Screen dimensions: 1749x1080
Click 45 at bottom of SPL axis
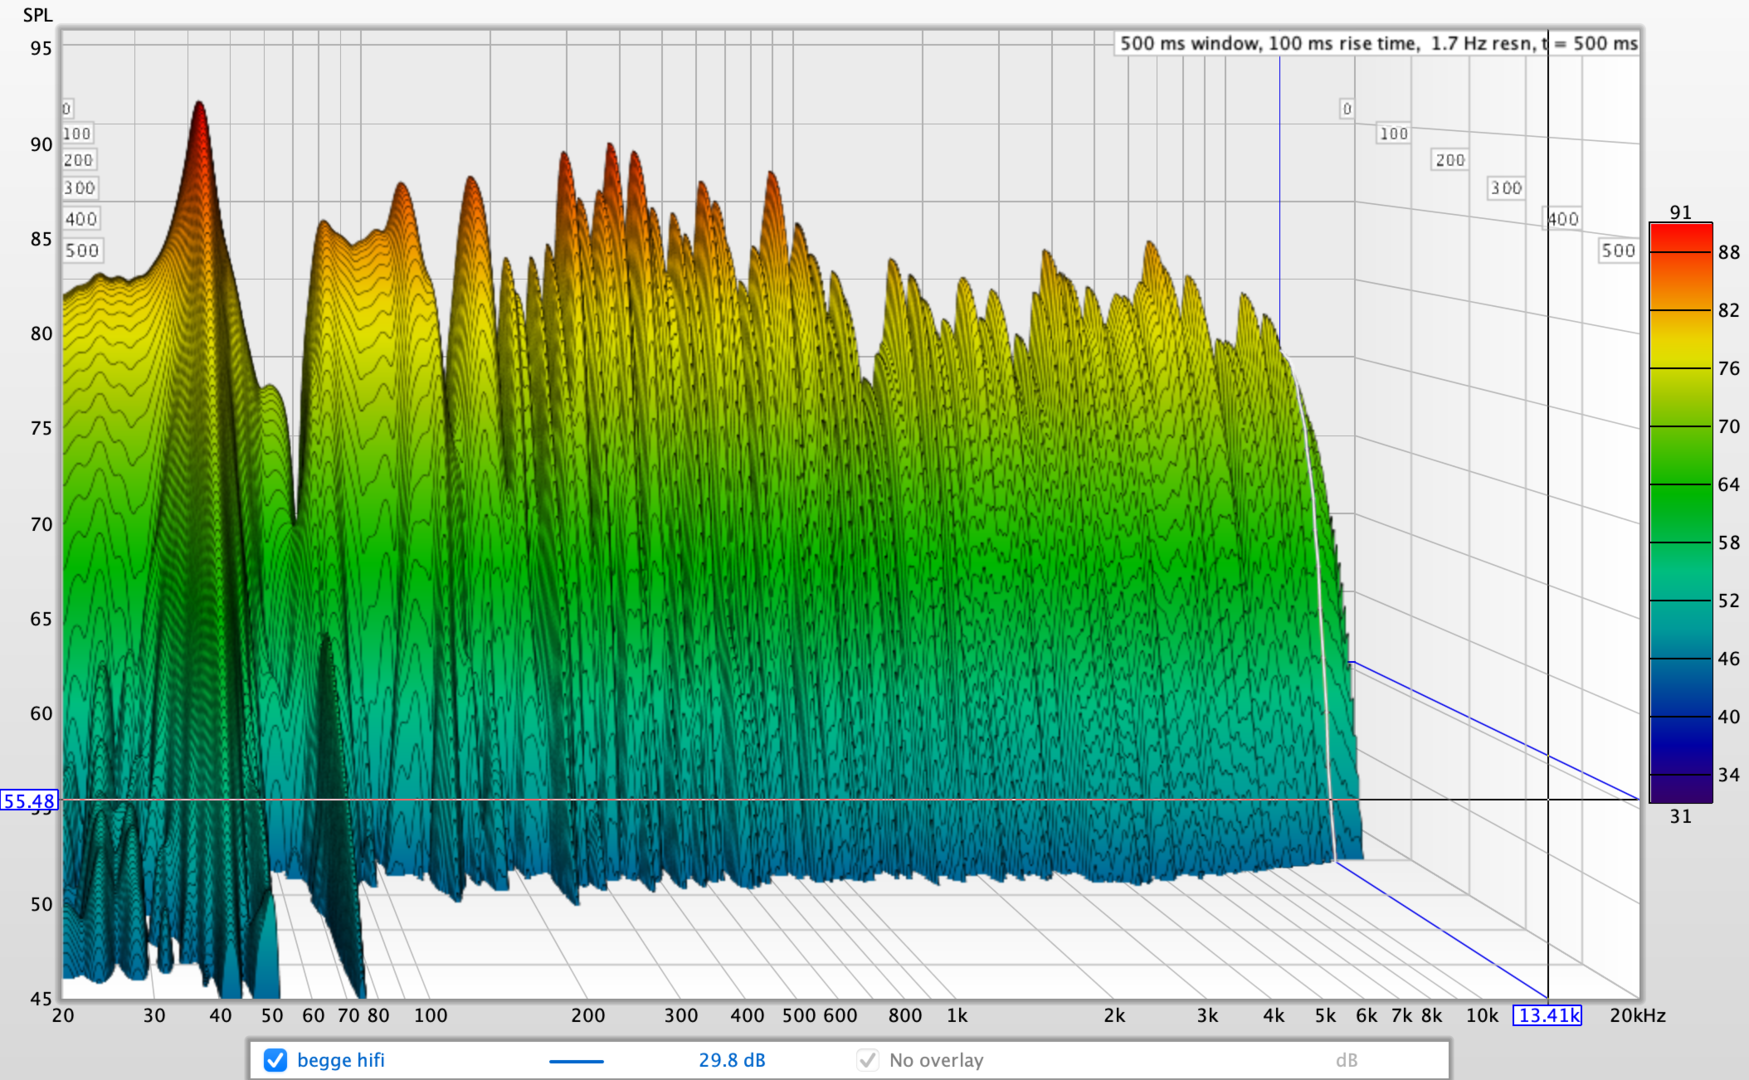[41, 997]
